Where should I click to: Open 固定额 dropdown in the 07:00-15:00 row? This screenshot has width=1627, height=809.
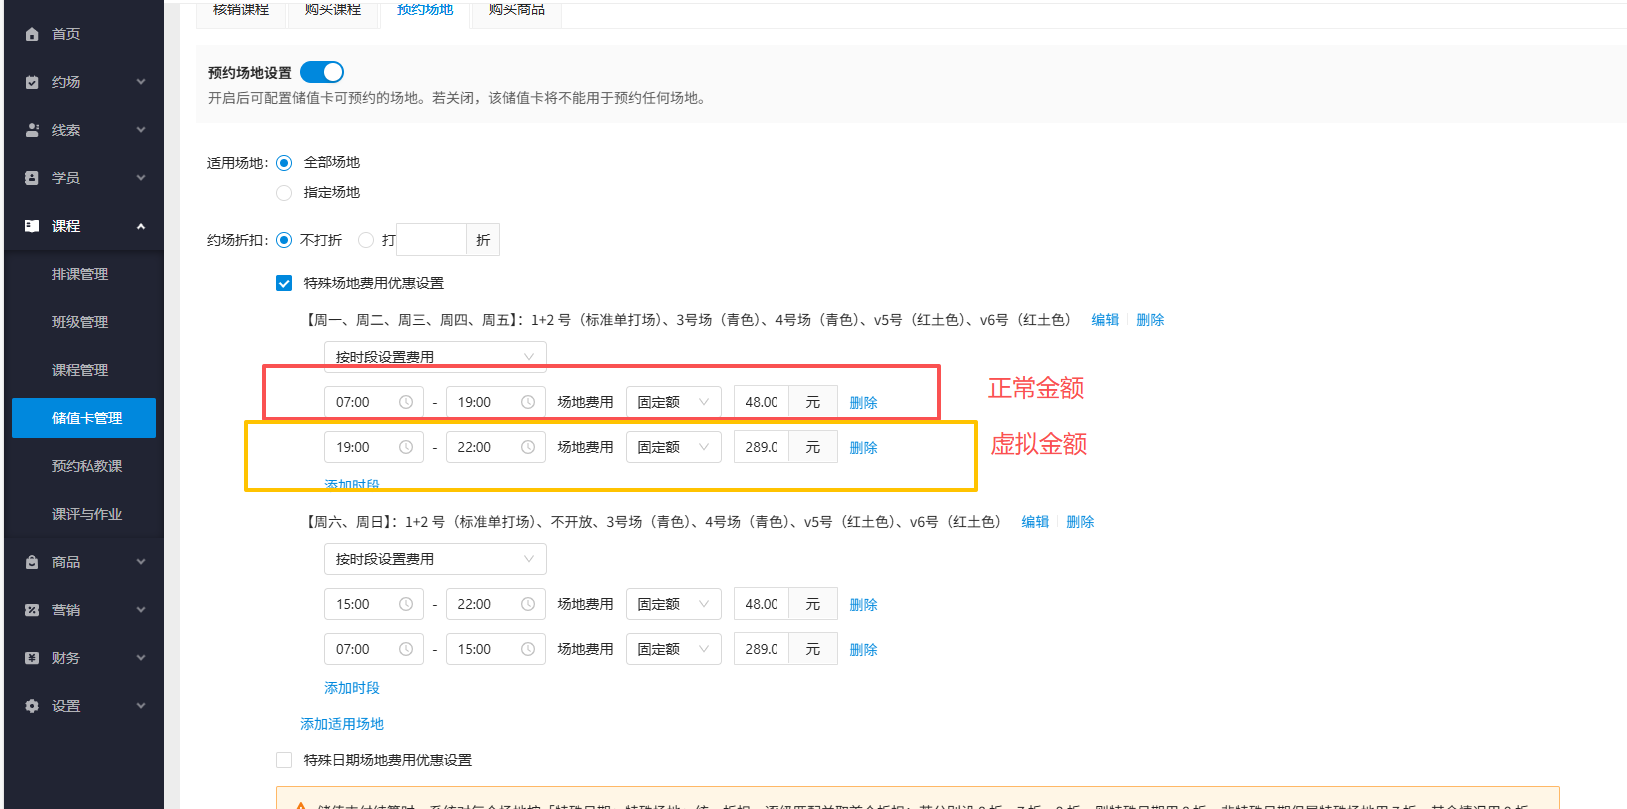pos(674,649)
